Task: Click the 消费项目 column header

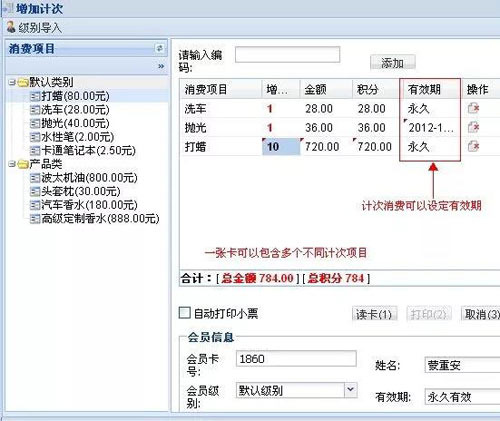Action: pos(220,89)
